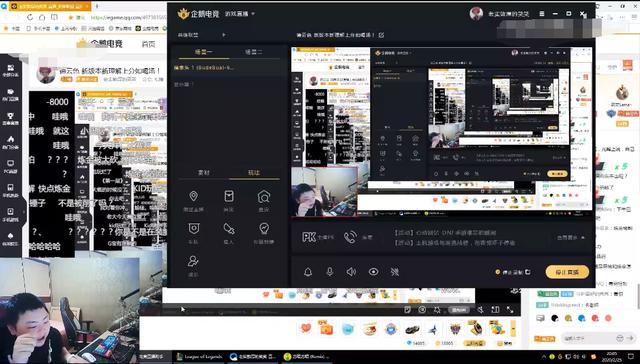Screen dimensions: 640x364
Task: Click the location pin feature icon
Action: click(193, 196)
